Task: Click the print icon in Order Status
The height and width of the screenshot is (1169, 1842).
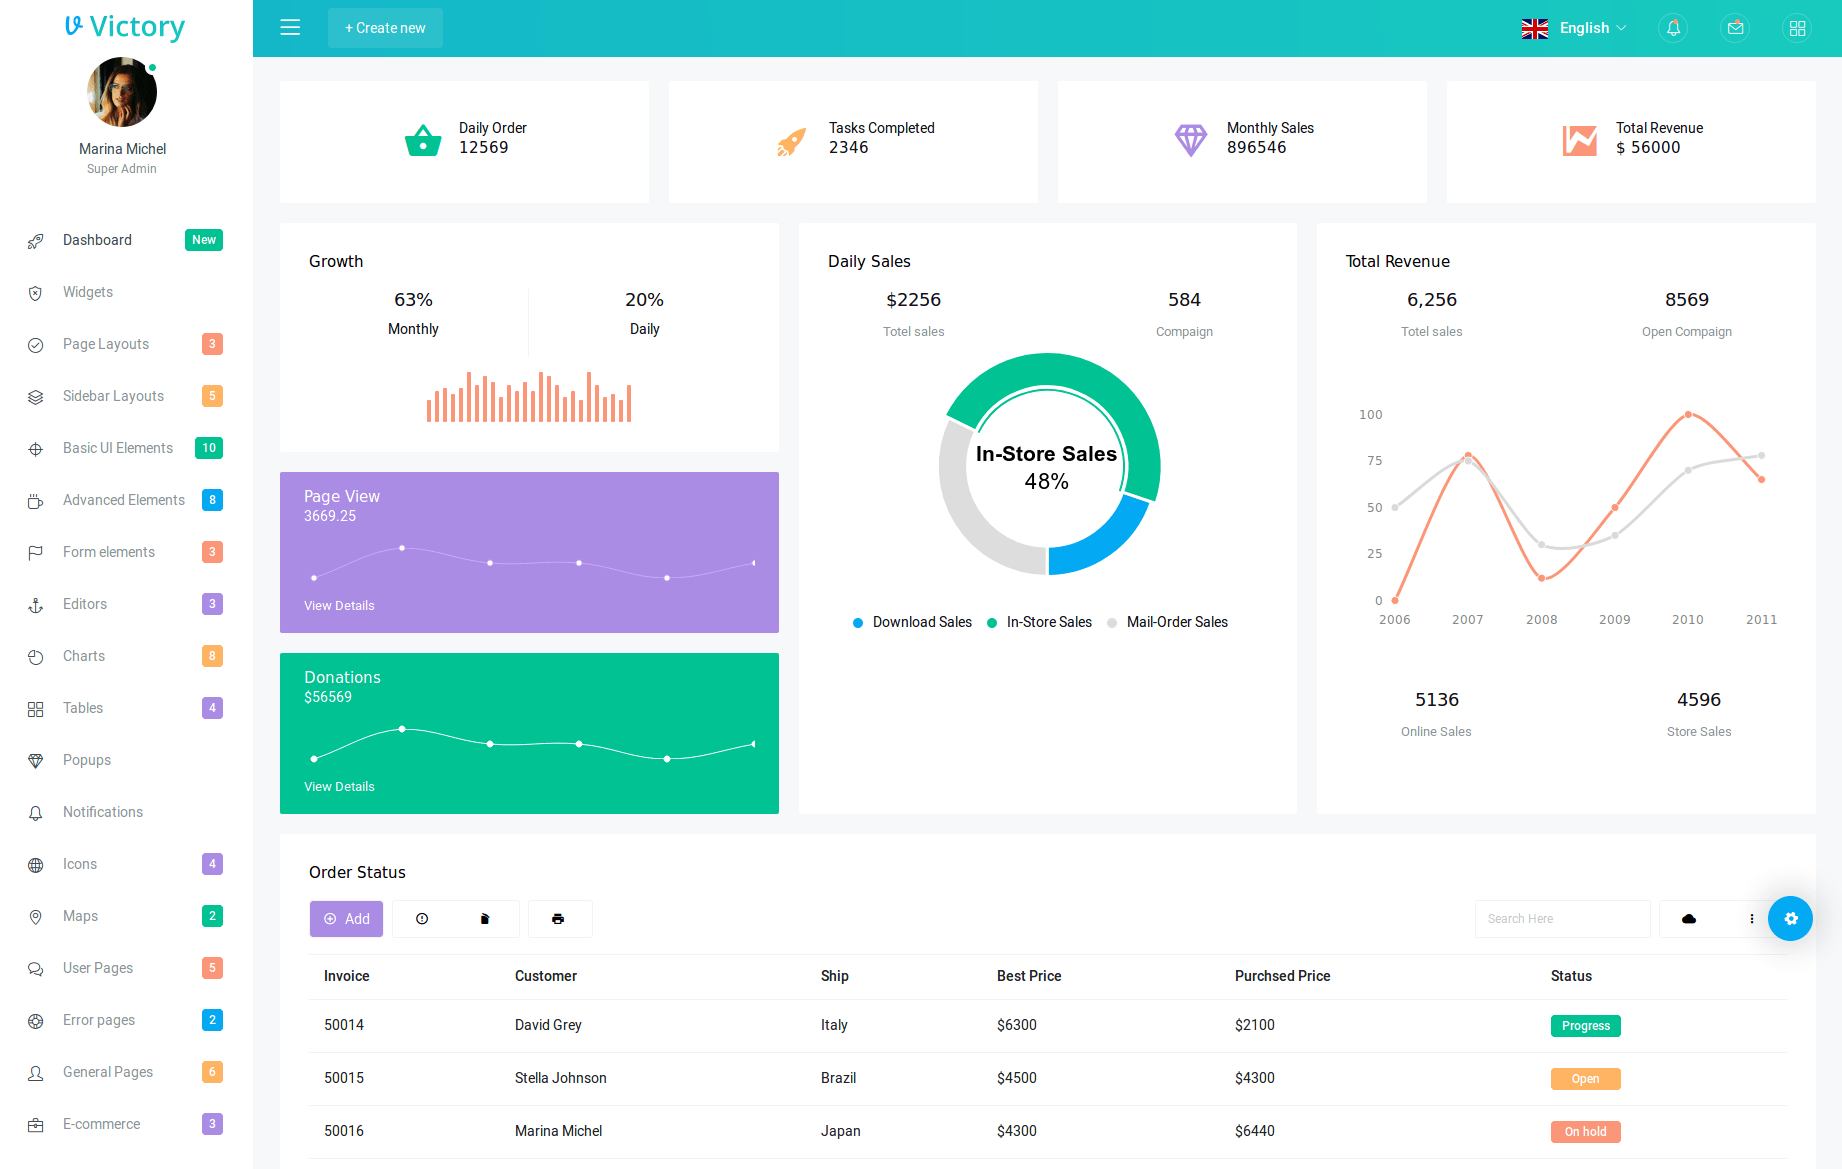Action: [558, 919]
